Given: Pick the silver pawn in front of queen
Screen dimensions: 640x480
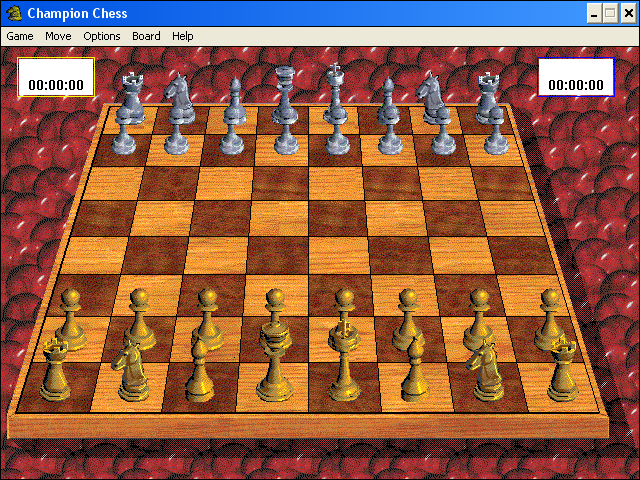Looking at the screenshot, I should (x=286, y=138).
